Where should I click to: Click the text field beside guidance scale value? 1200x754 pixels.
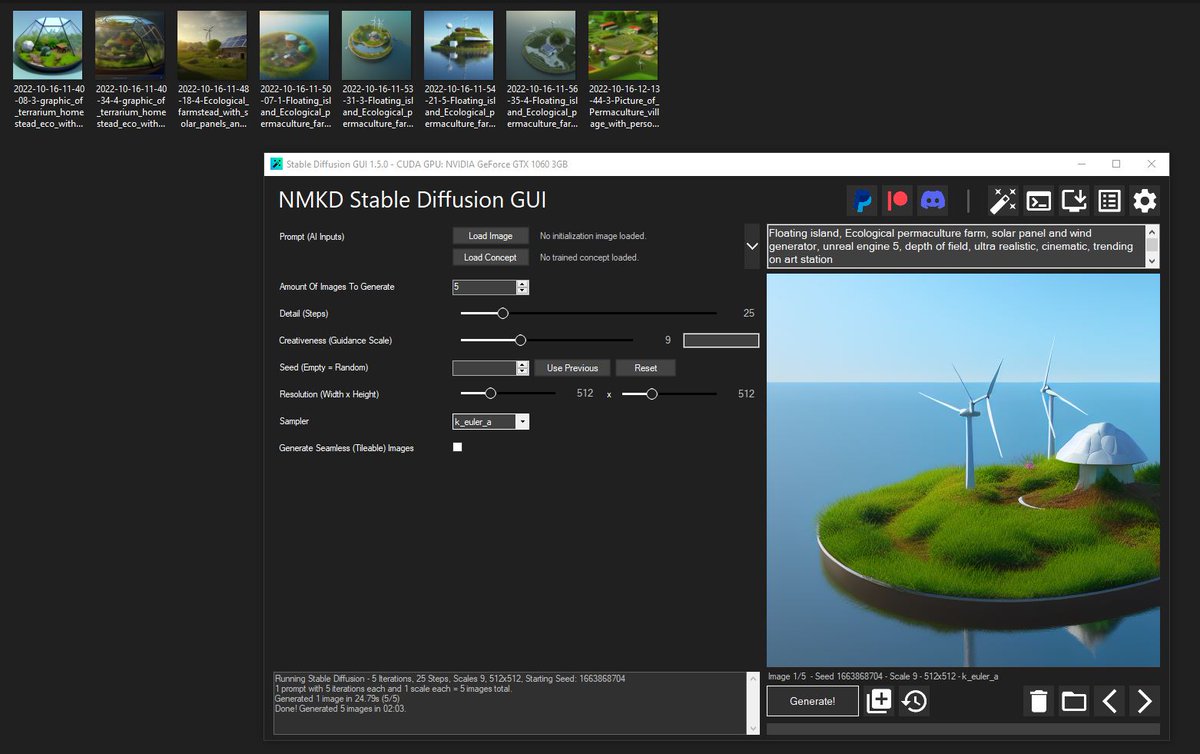coord(721,341)
